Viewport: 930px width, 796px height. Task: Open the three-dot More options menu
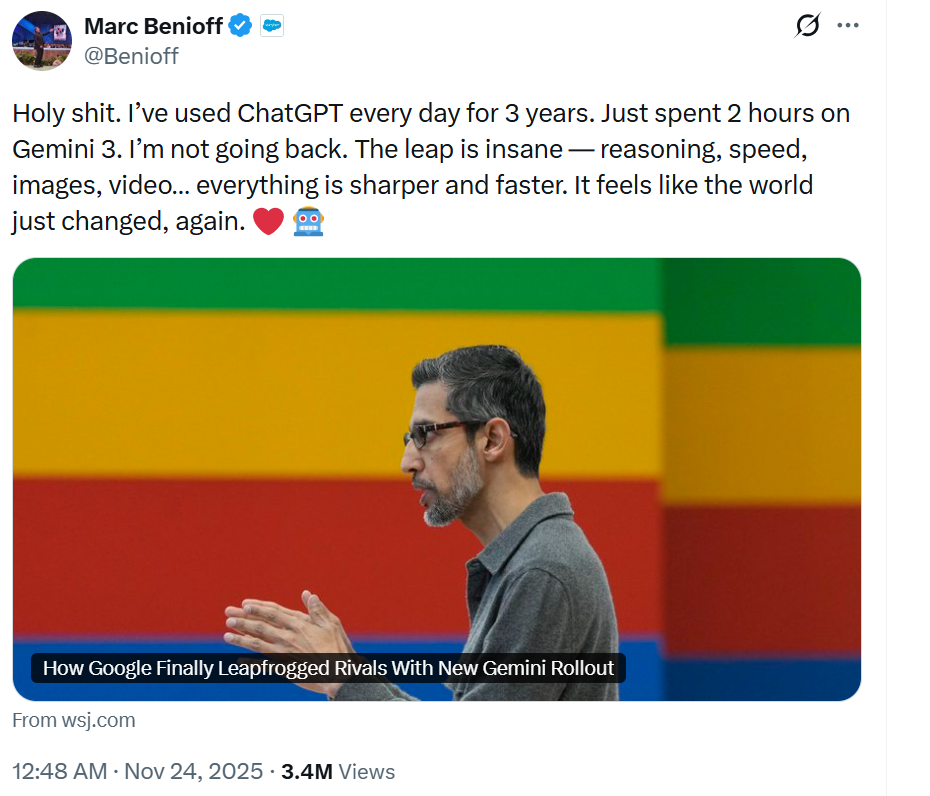(x=847, y=26)
